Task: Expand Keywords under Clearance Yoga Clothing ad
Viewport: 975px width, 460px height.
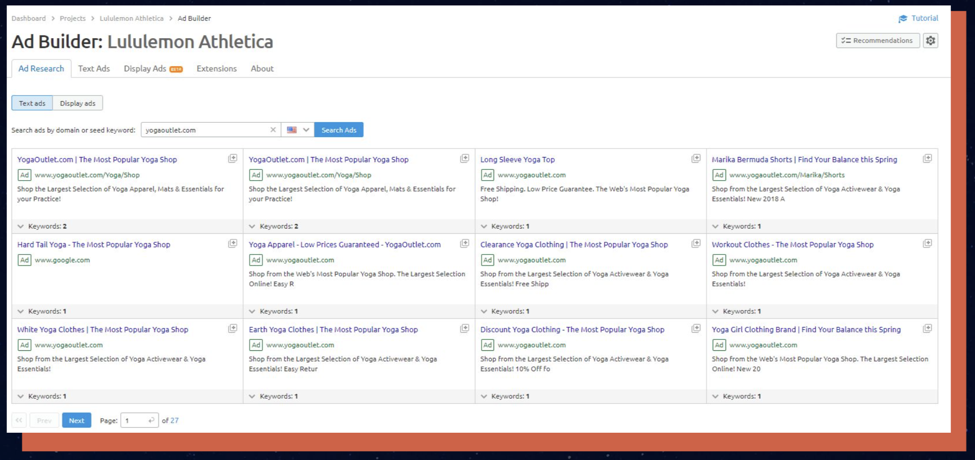Action: (x=506, y=311)
